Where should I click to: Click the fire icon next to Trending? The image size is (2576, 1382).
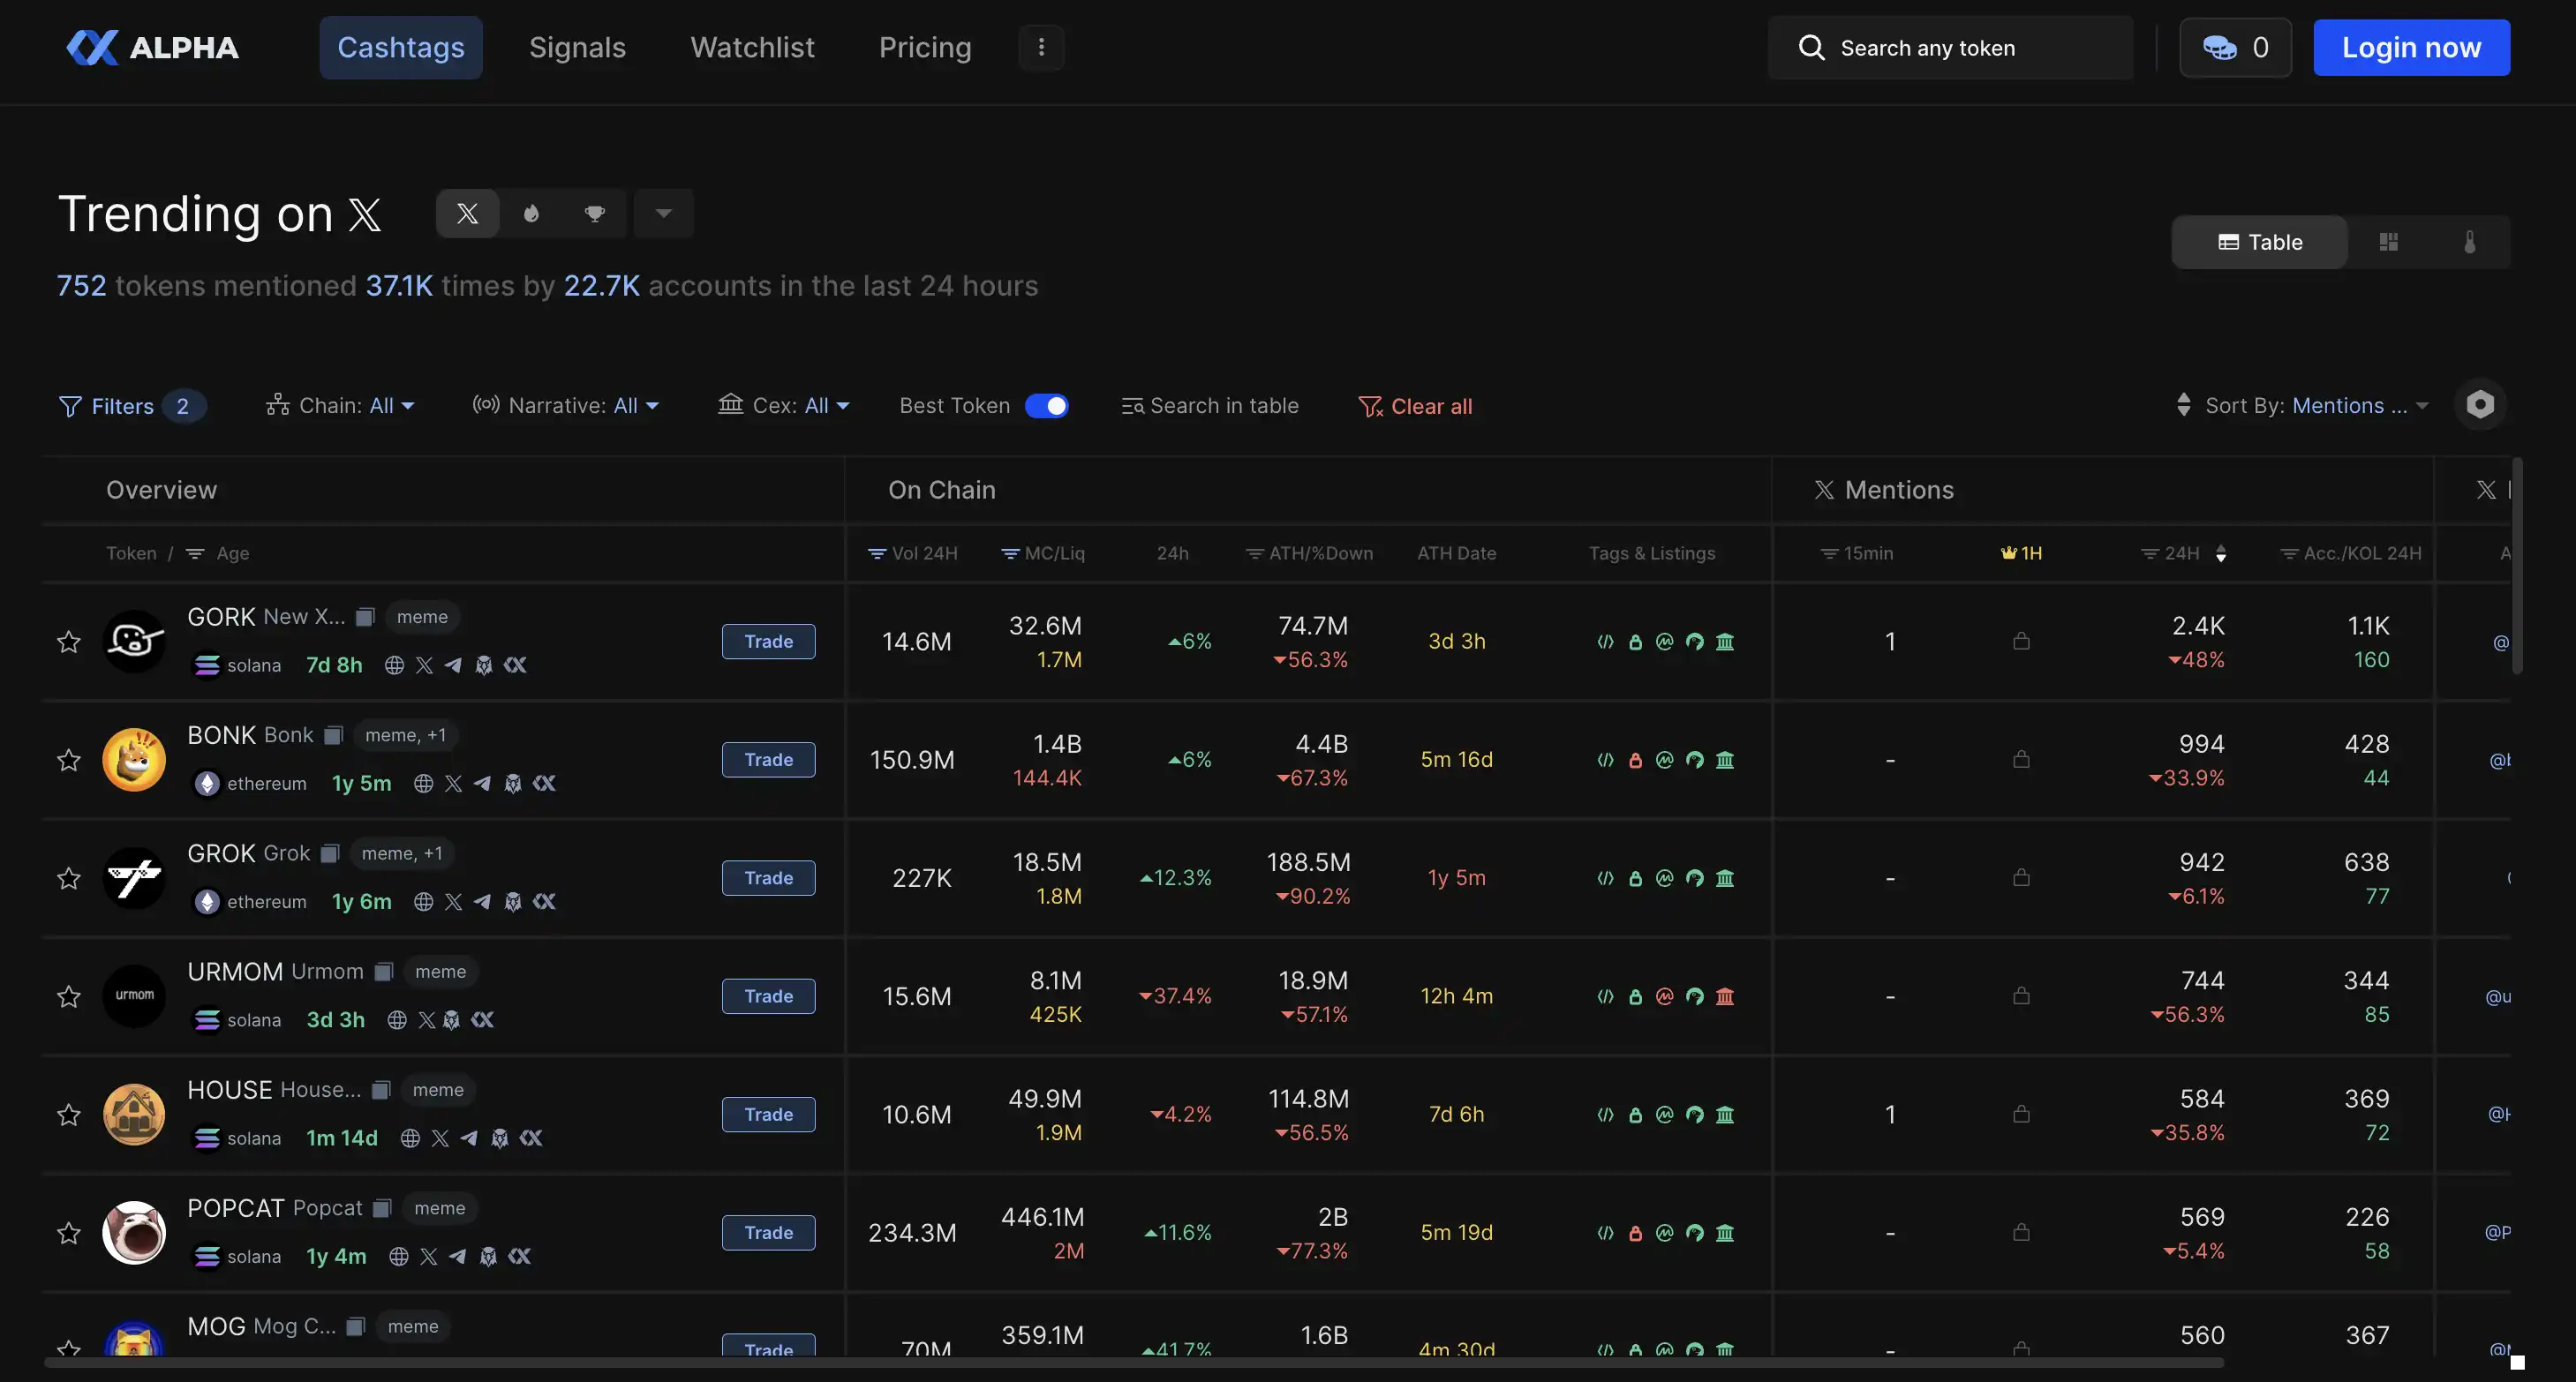531,213
